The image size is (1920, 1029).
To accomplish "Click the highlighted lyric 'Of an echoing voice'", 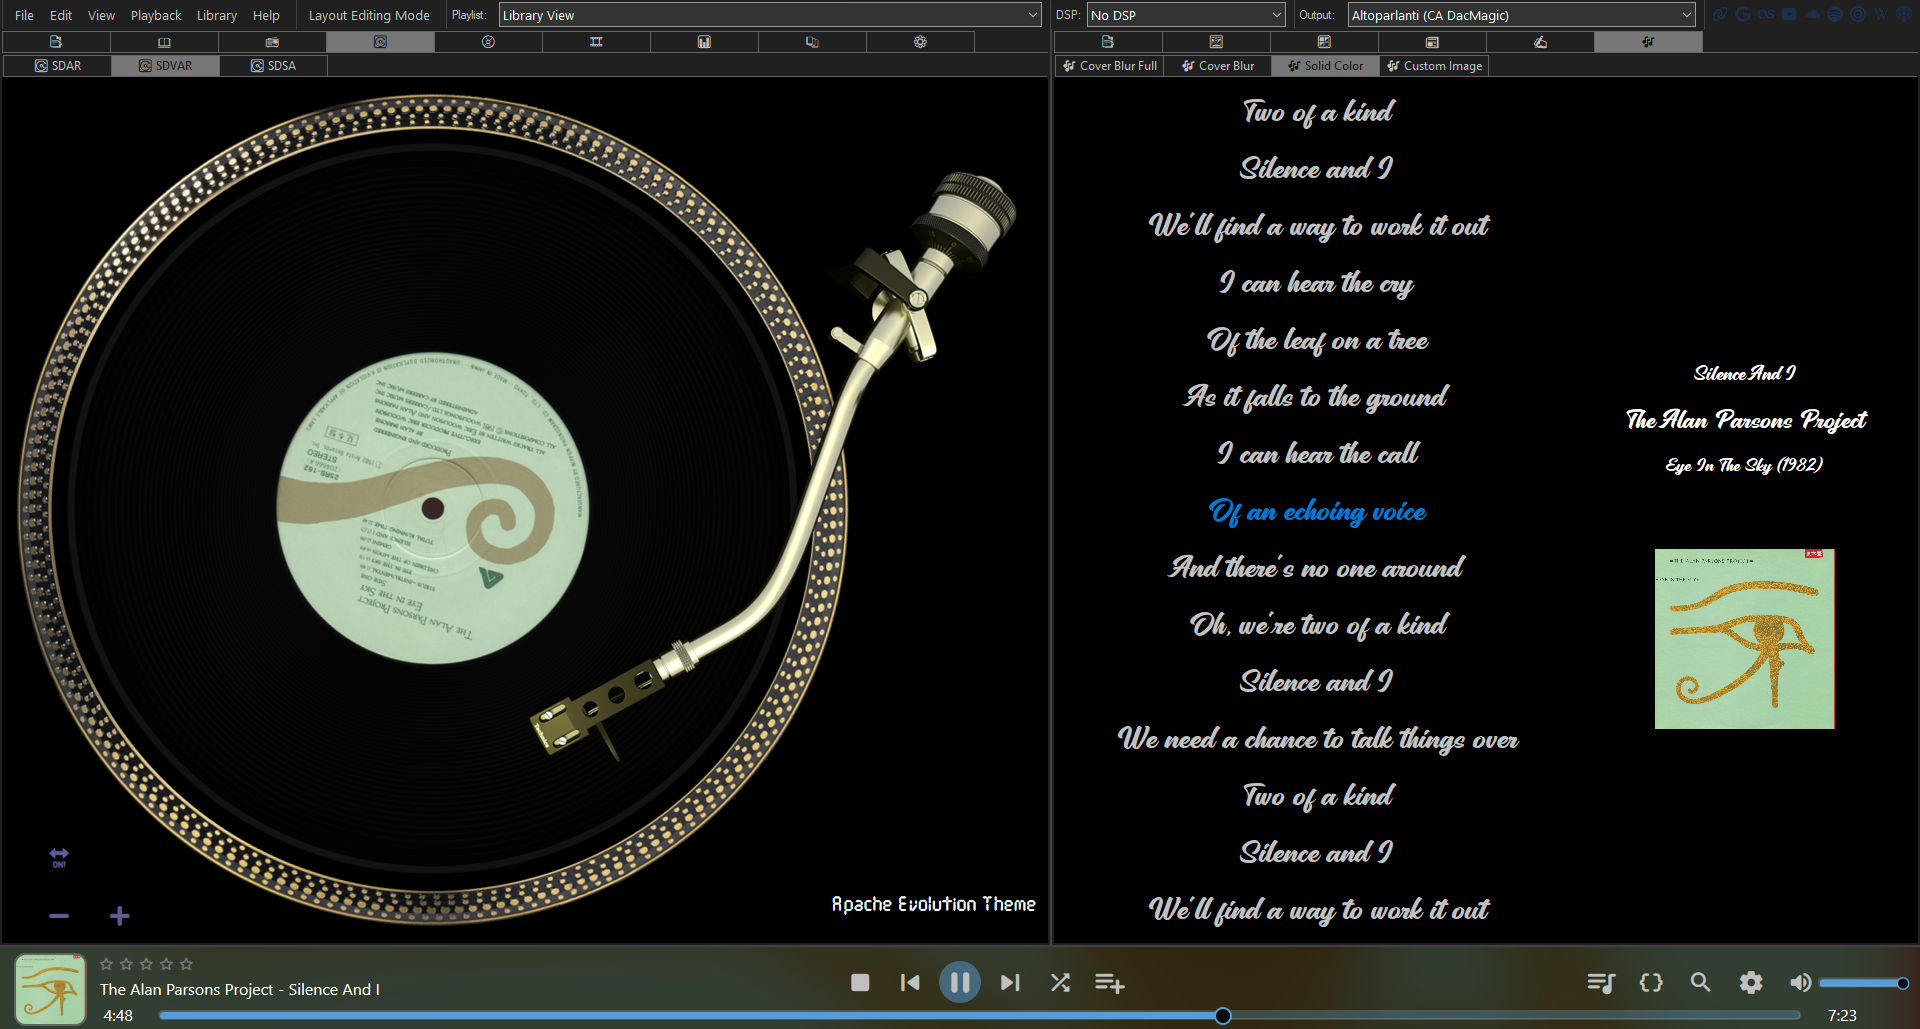I will 1317,512.
